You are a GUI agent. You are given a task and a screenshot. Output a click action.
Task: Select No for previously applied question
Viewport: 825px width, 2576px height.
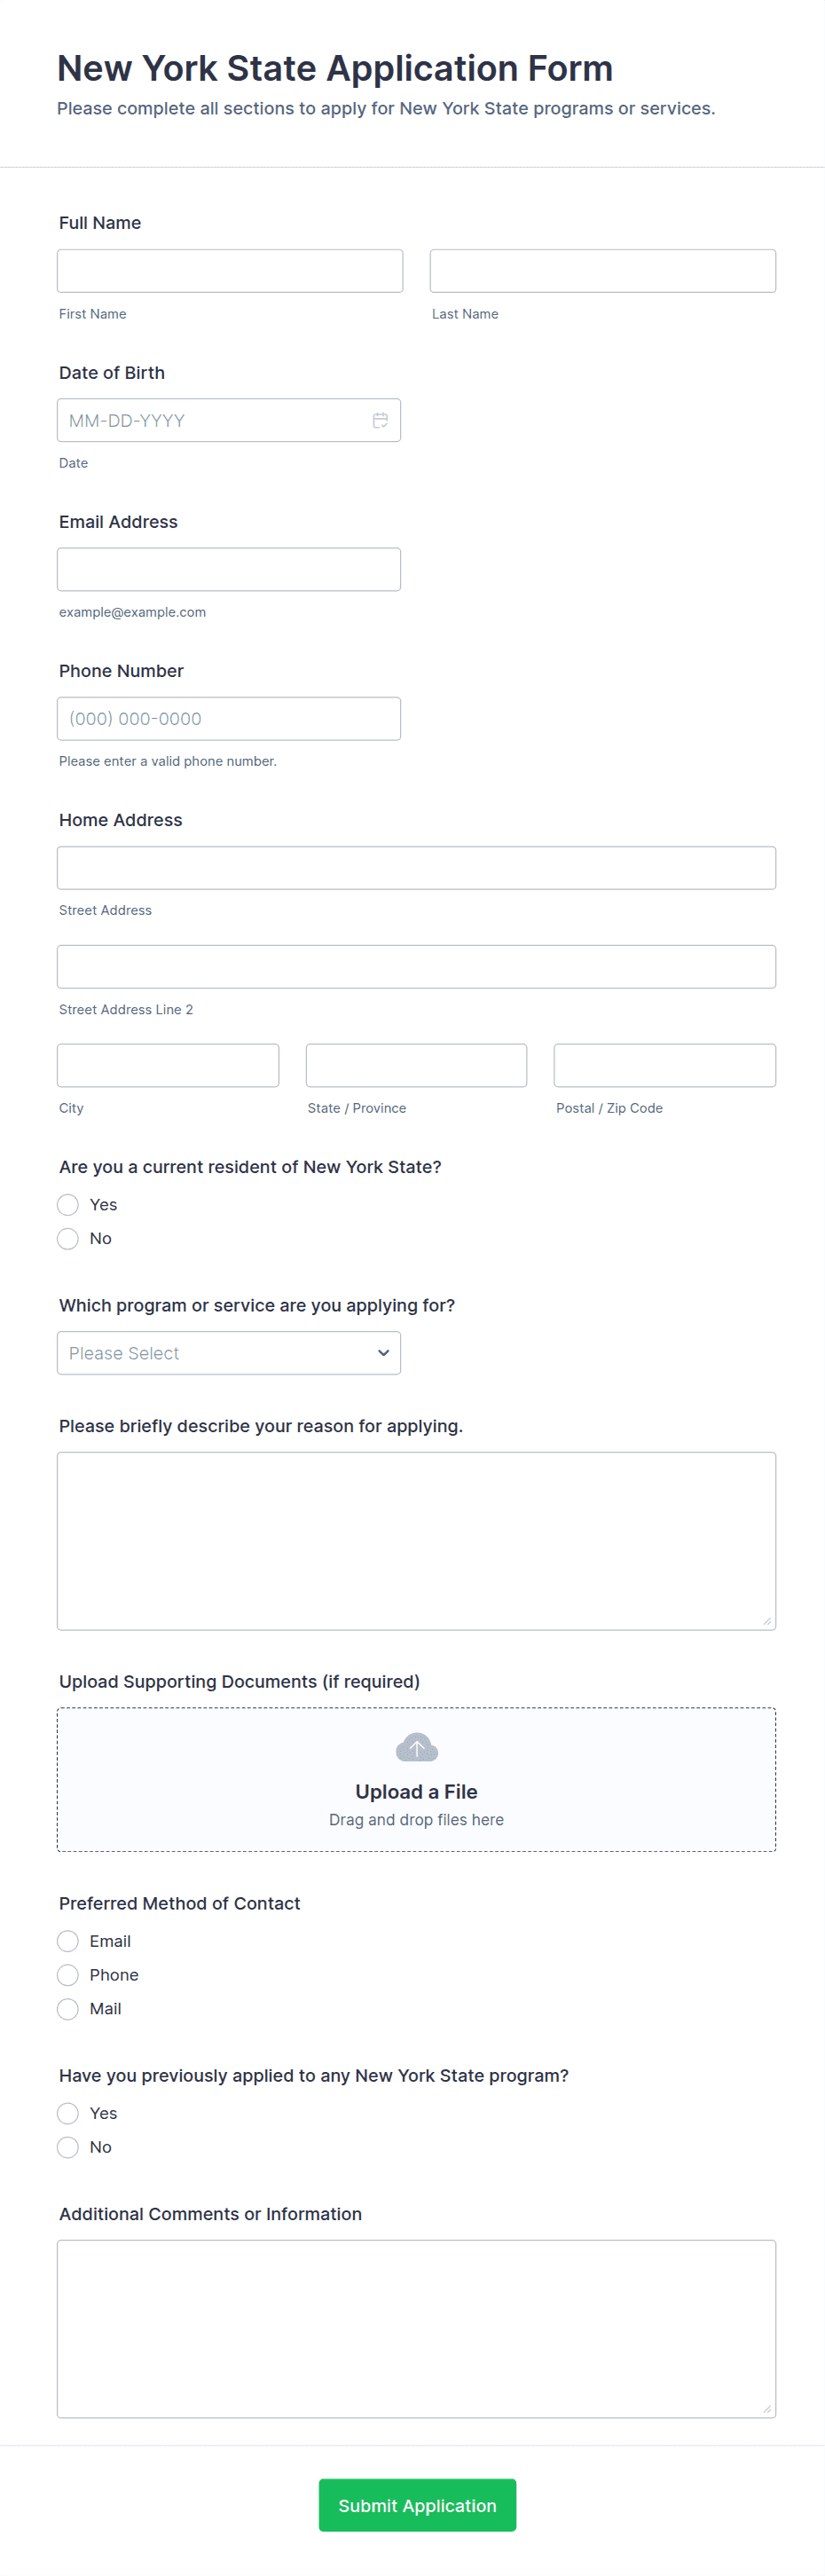67,2146
